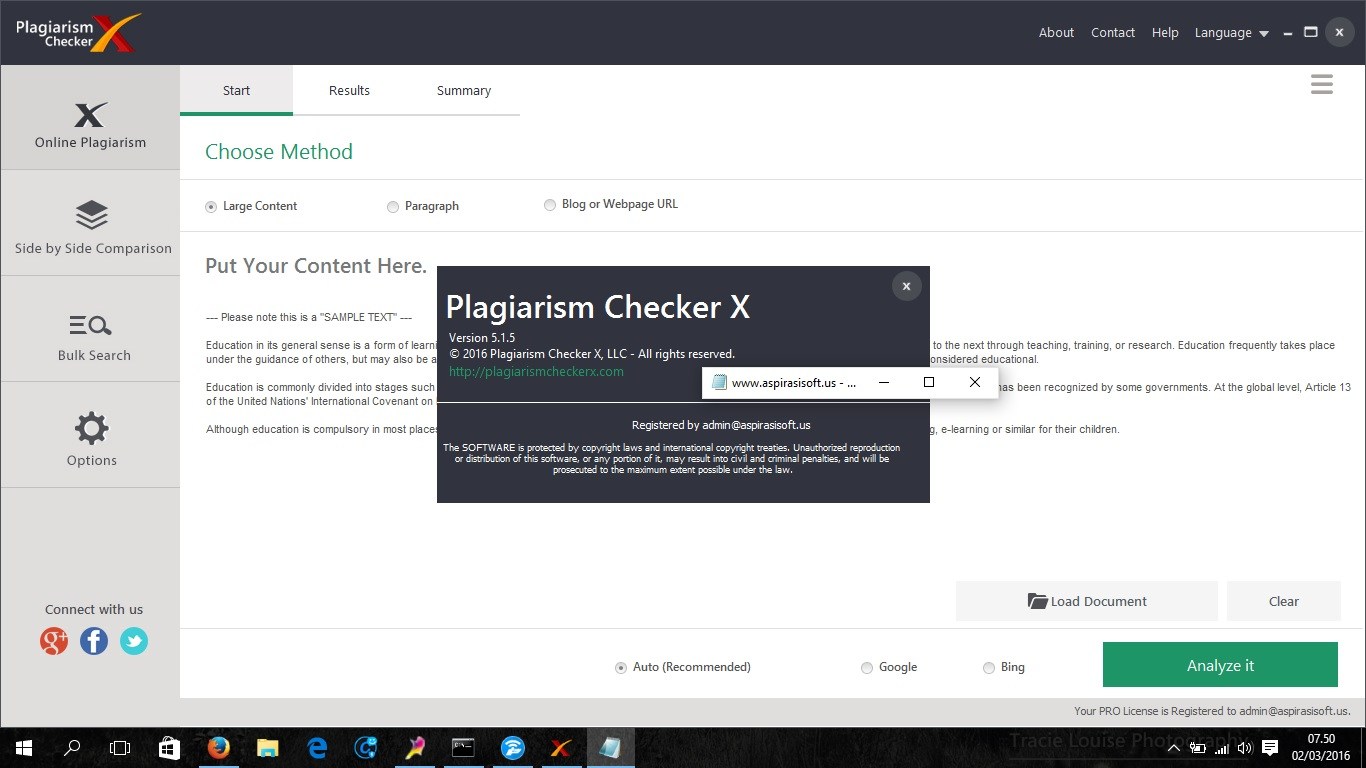
Task: Switch to the Notepad taskbar icon
Action: 610,748
